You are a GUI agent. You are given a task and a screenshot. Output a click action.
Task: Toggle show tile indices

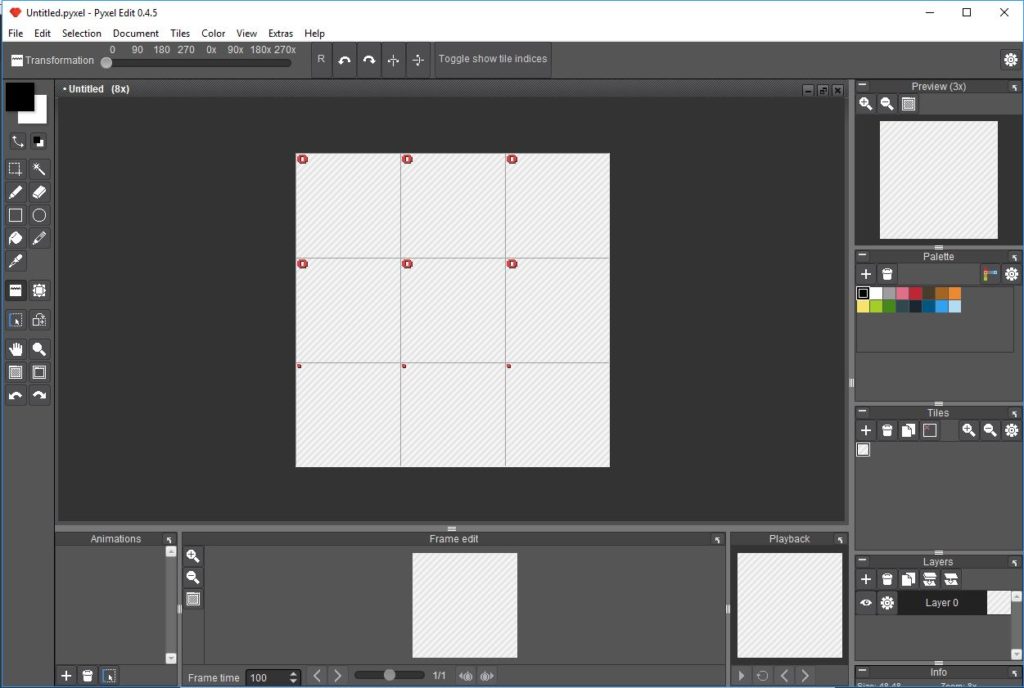492,58
